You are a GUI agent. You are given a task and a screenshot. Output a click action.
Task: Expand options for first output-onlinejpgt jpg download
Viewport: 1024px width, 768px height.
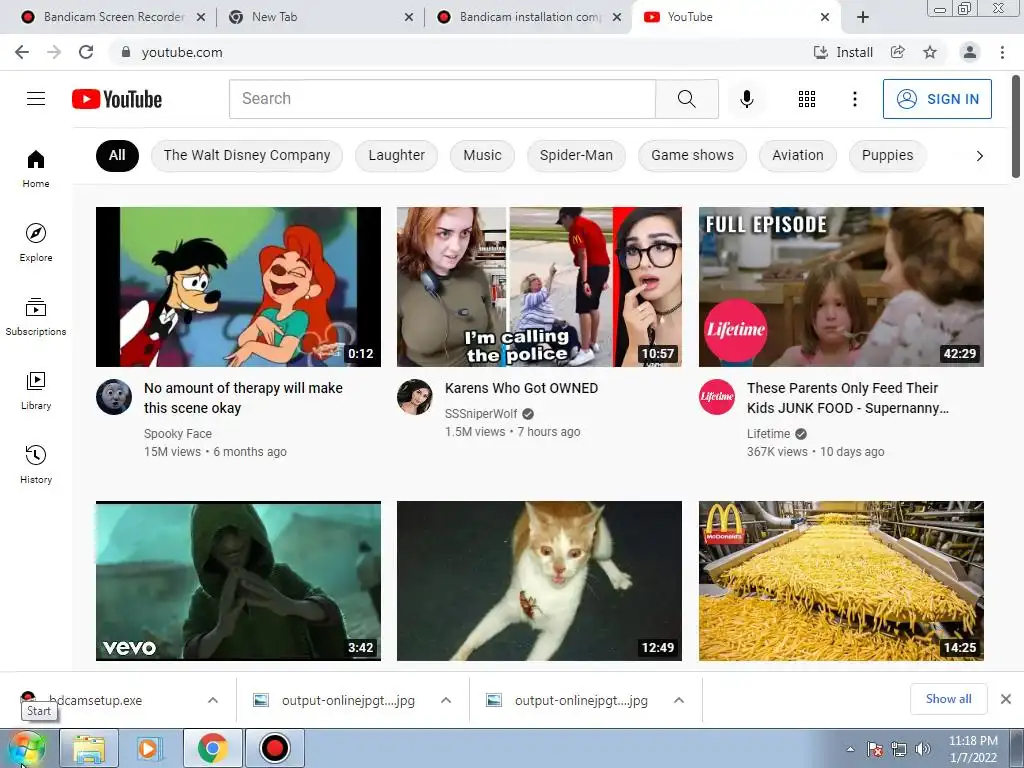pyautogui.click(x=446, y=700)
